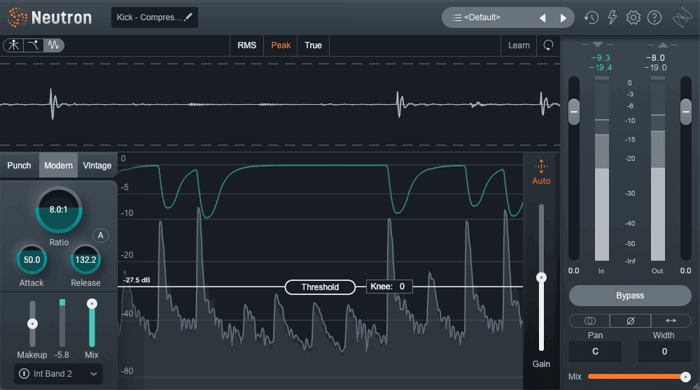Click the output meter threshold triangle
The height and width of the screenshot is (390, 700).
click(x=663, y=45)
